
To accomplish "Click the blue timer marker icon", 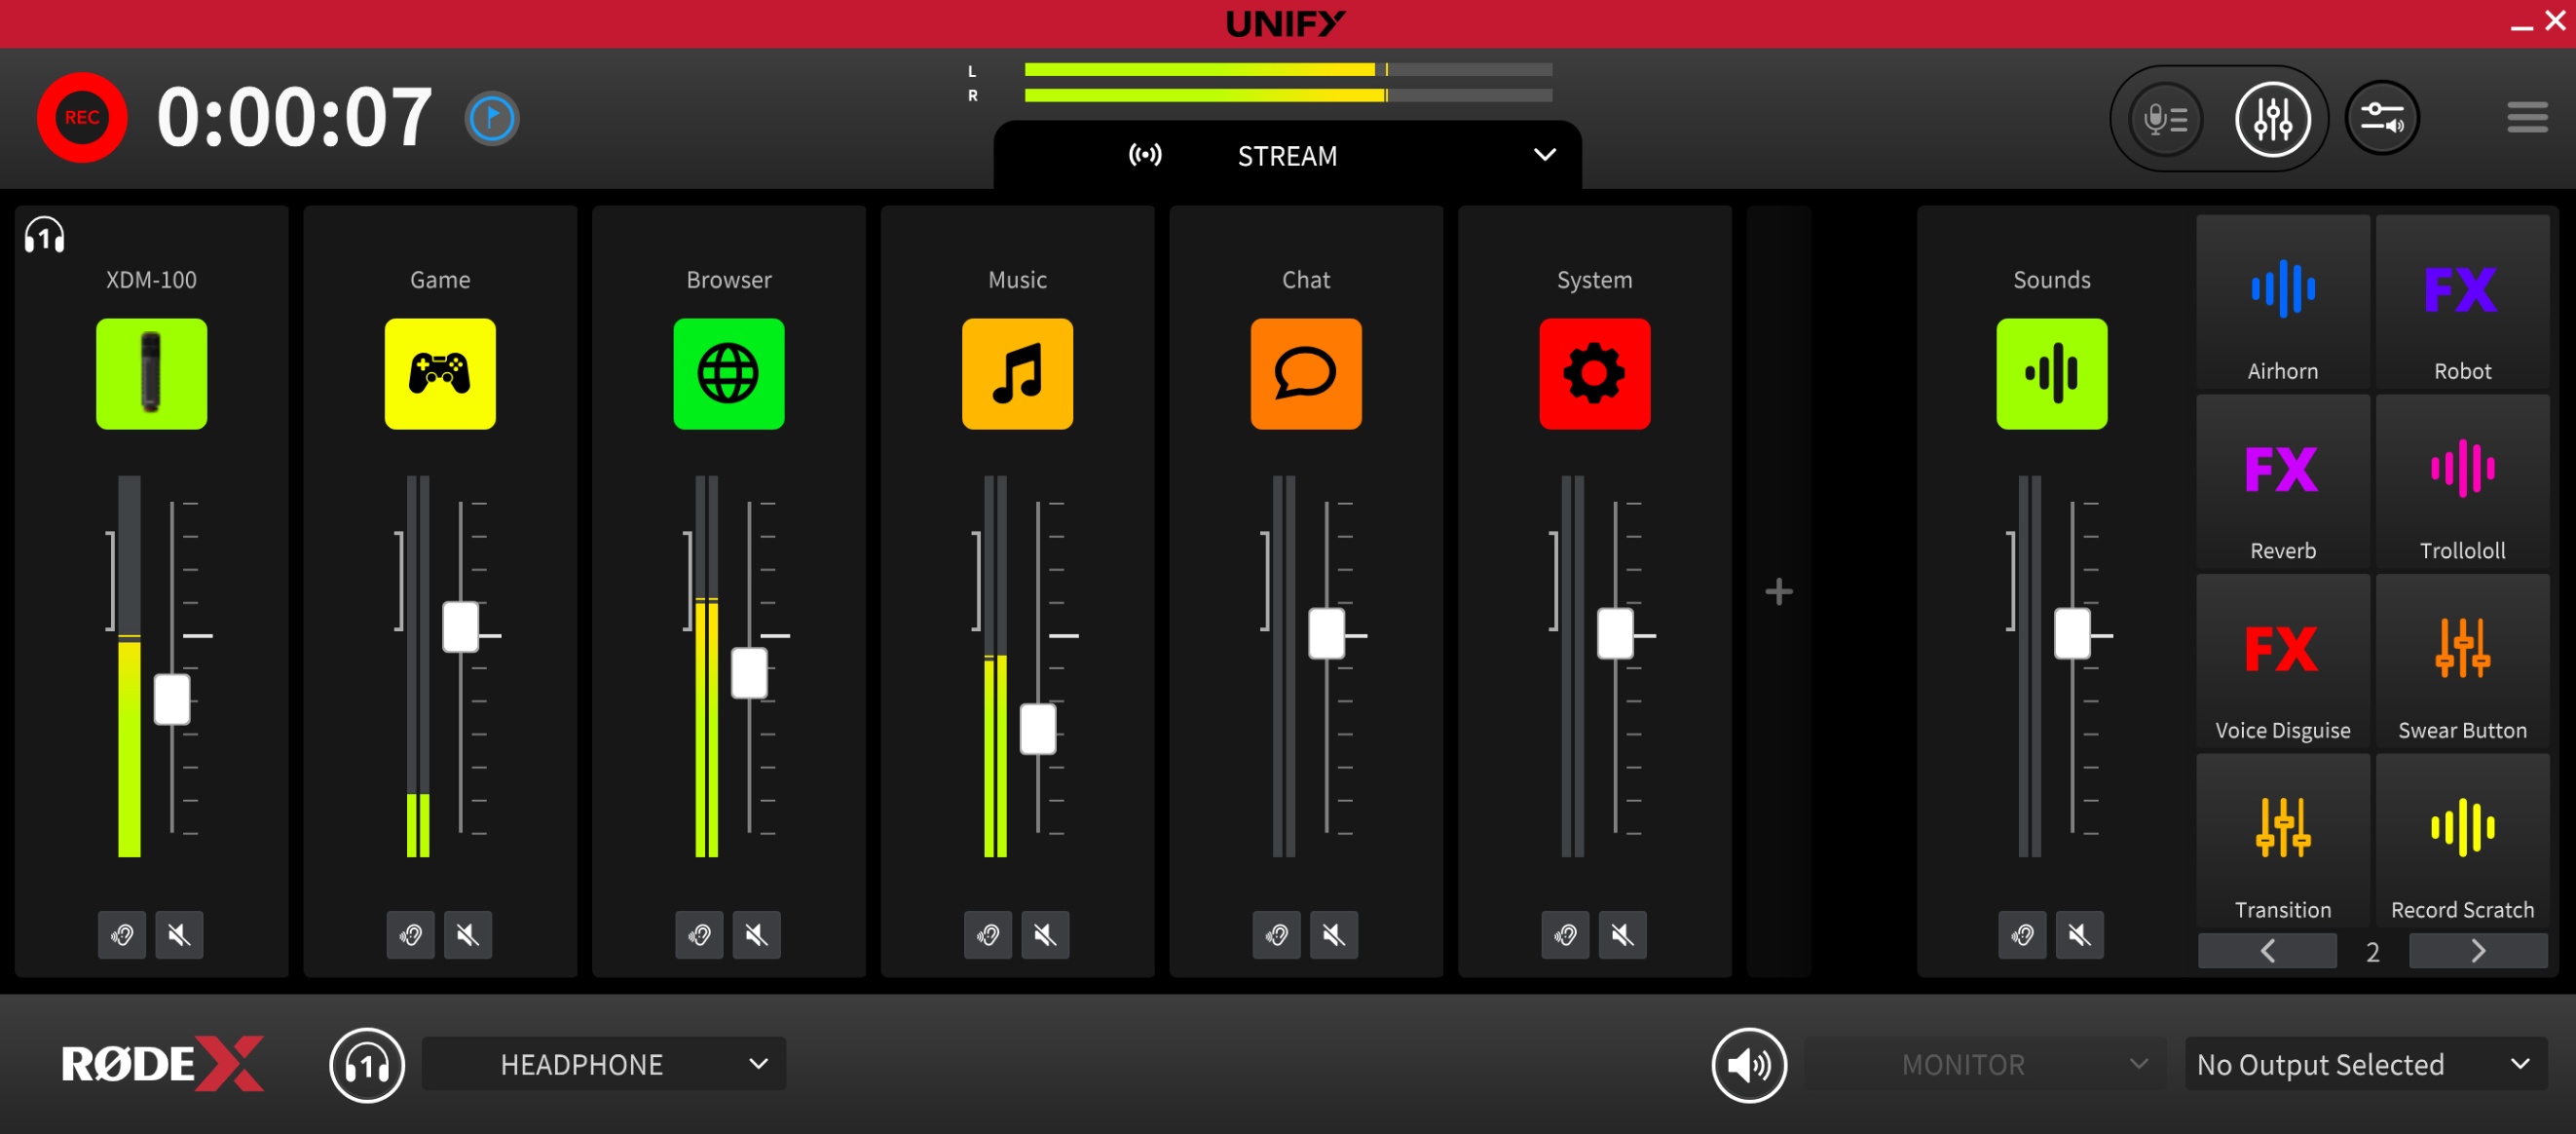I will (x=492, y=119).
